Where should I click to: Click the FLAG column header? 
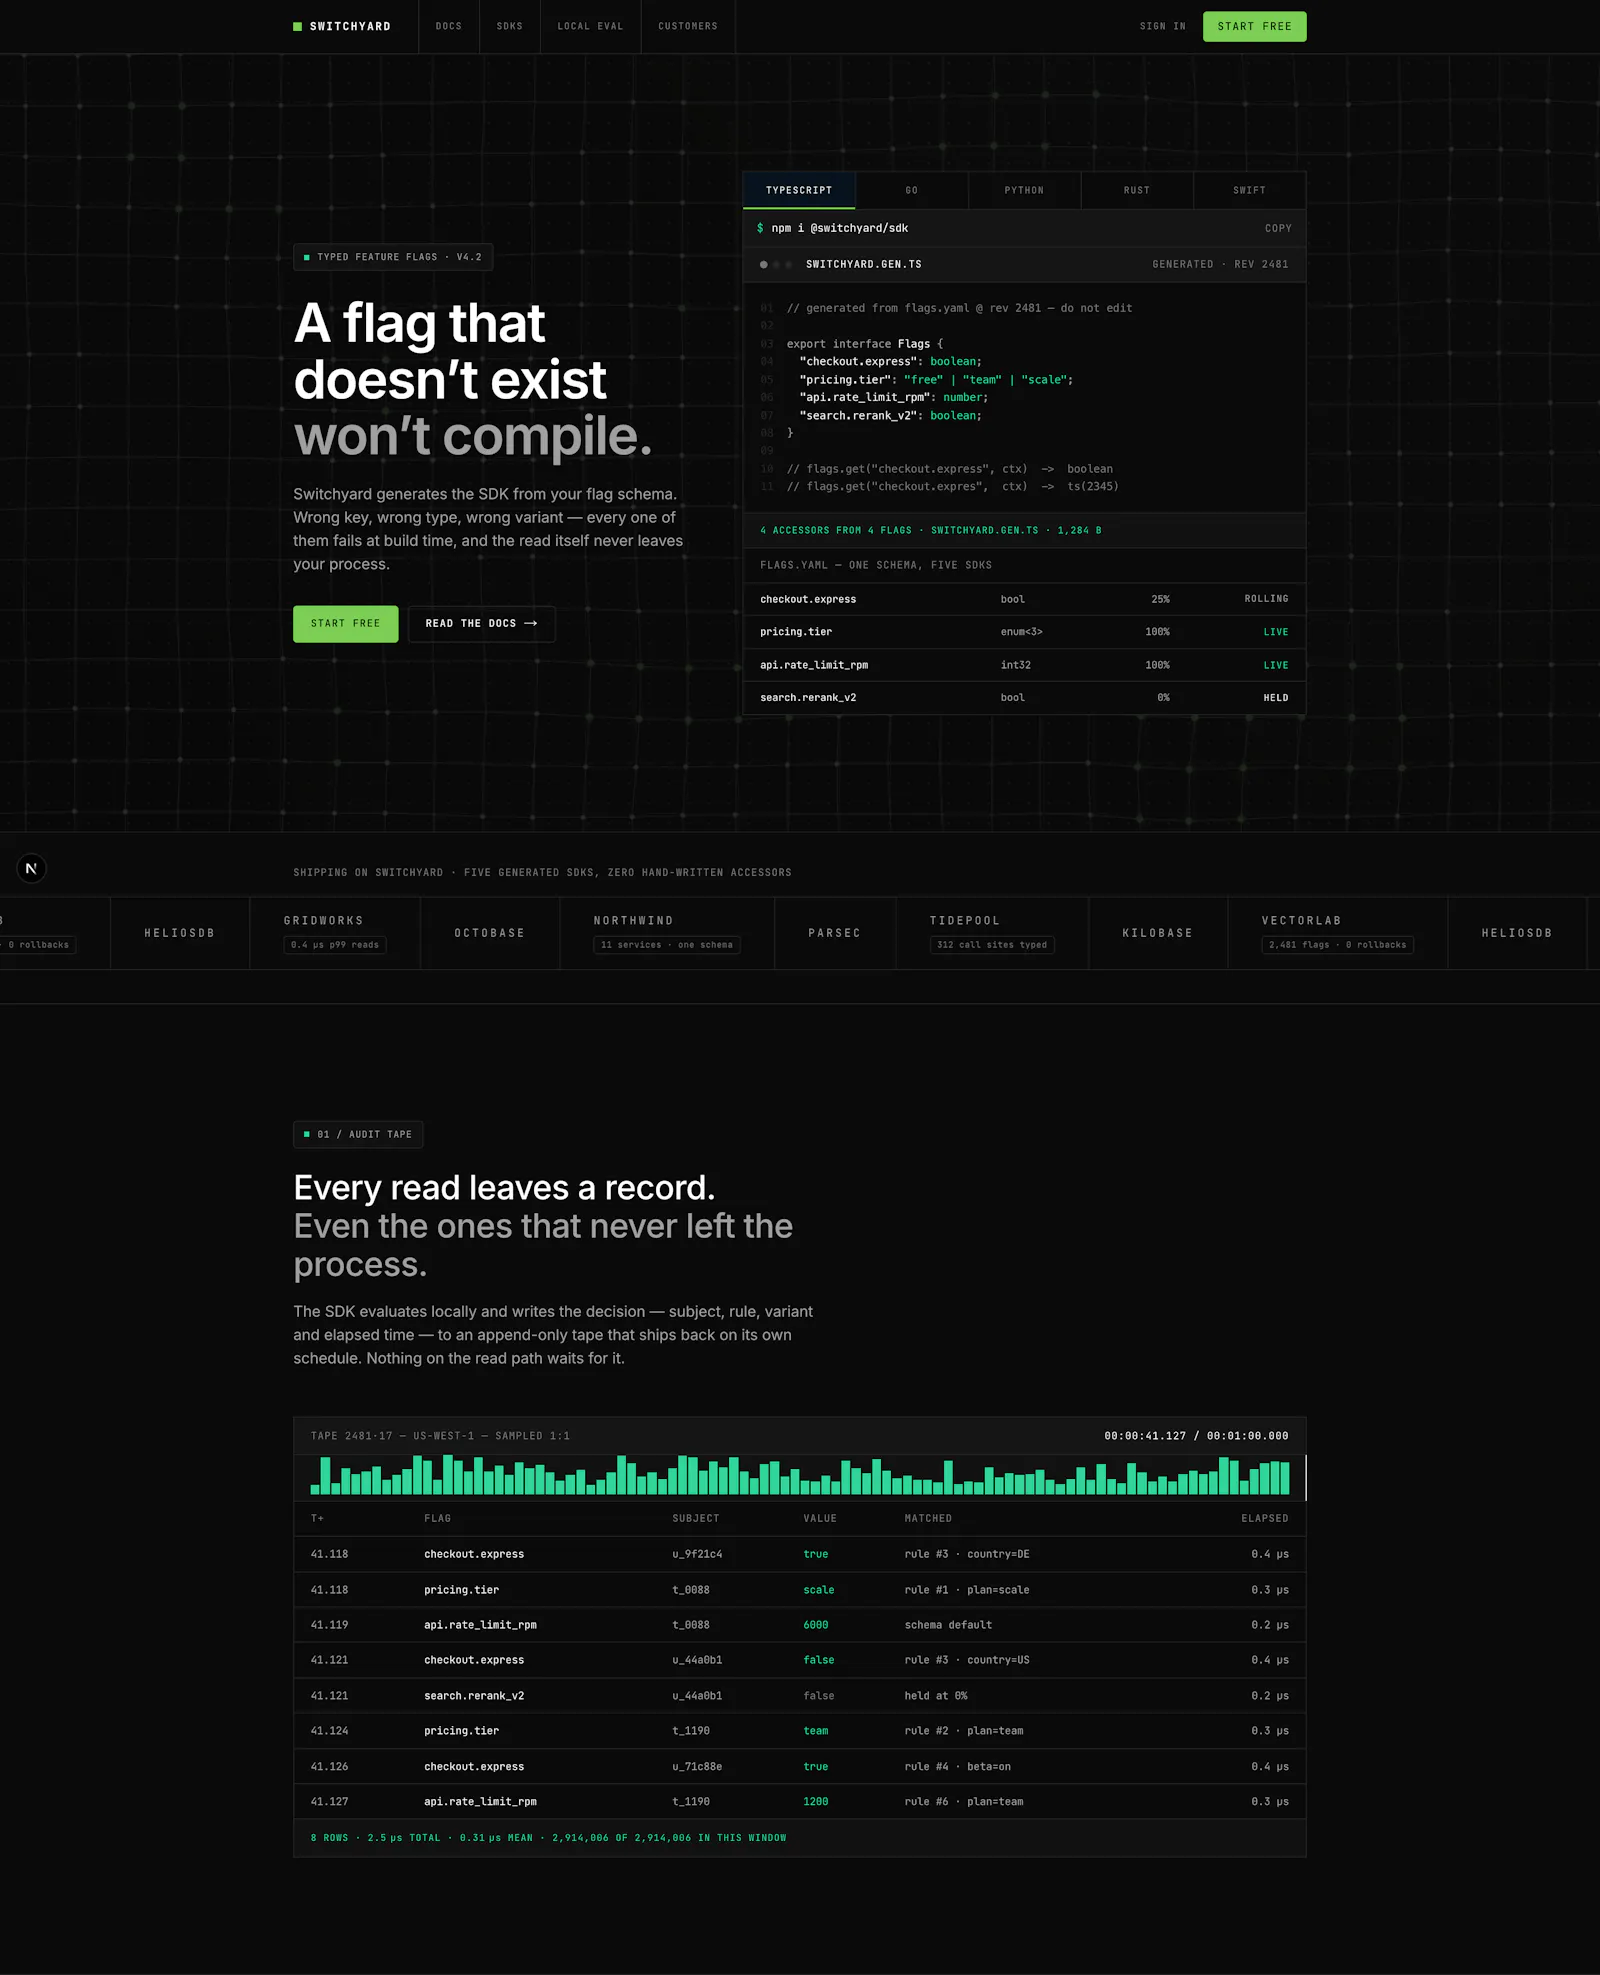click(x=437, y=1518)
